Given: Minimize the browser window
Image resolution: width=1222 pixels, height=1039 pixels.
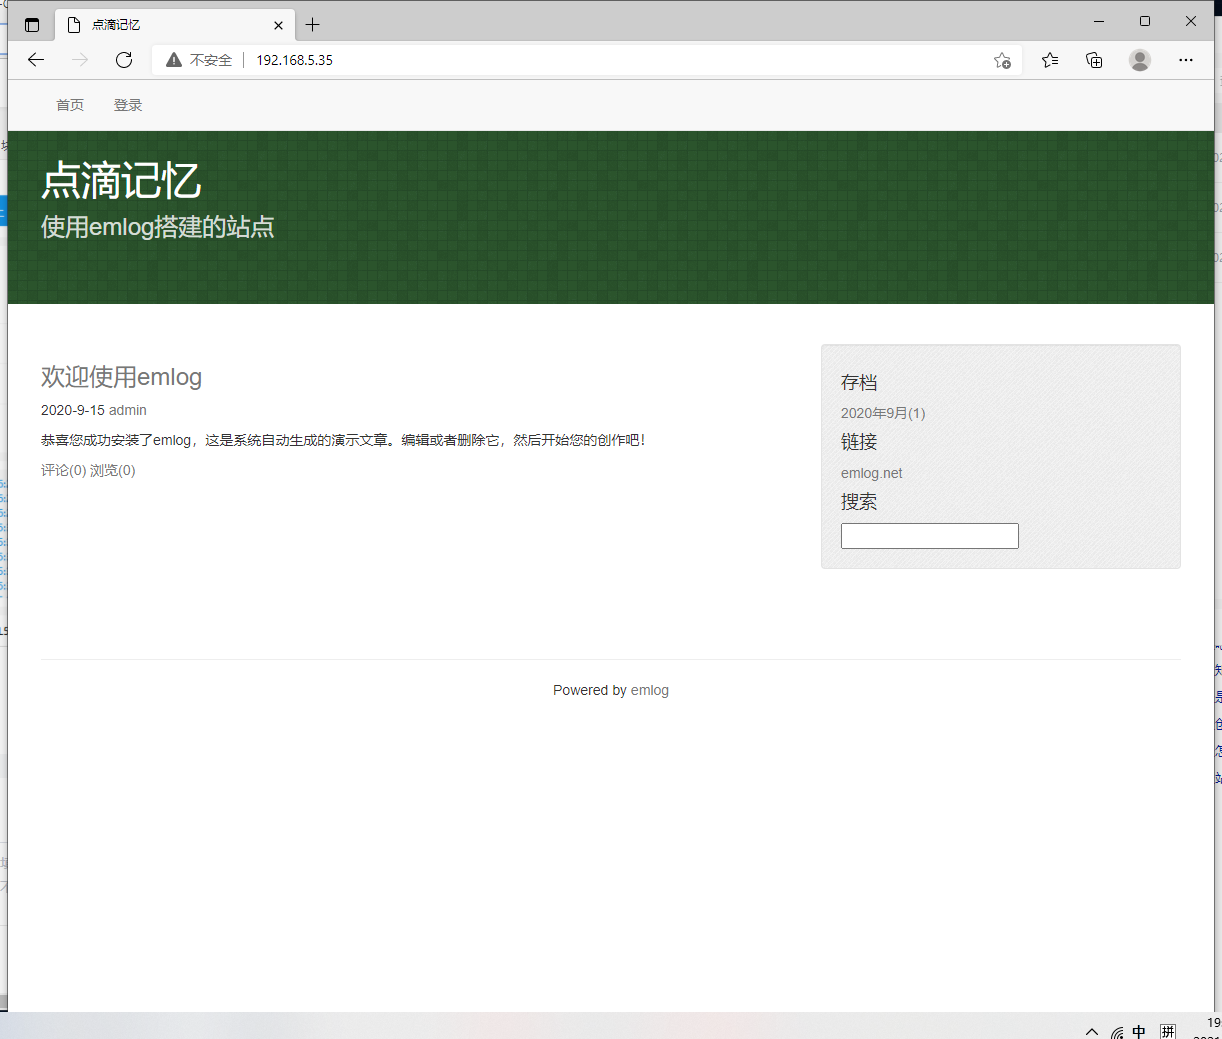Looking at the screenshot, I should 1099,21.
